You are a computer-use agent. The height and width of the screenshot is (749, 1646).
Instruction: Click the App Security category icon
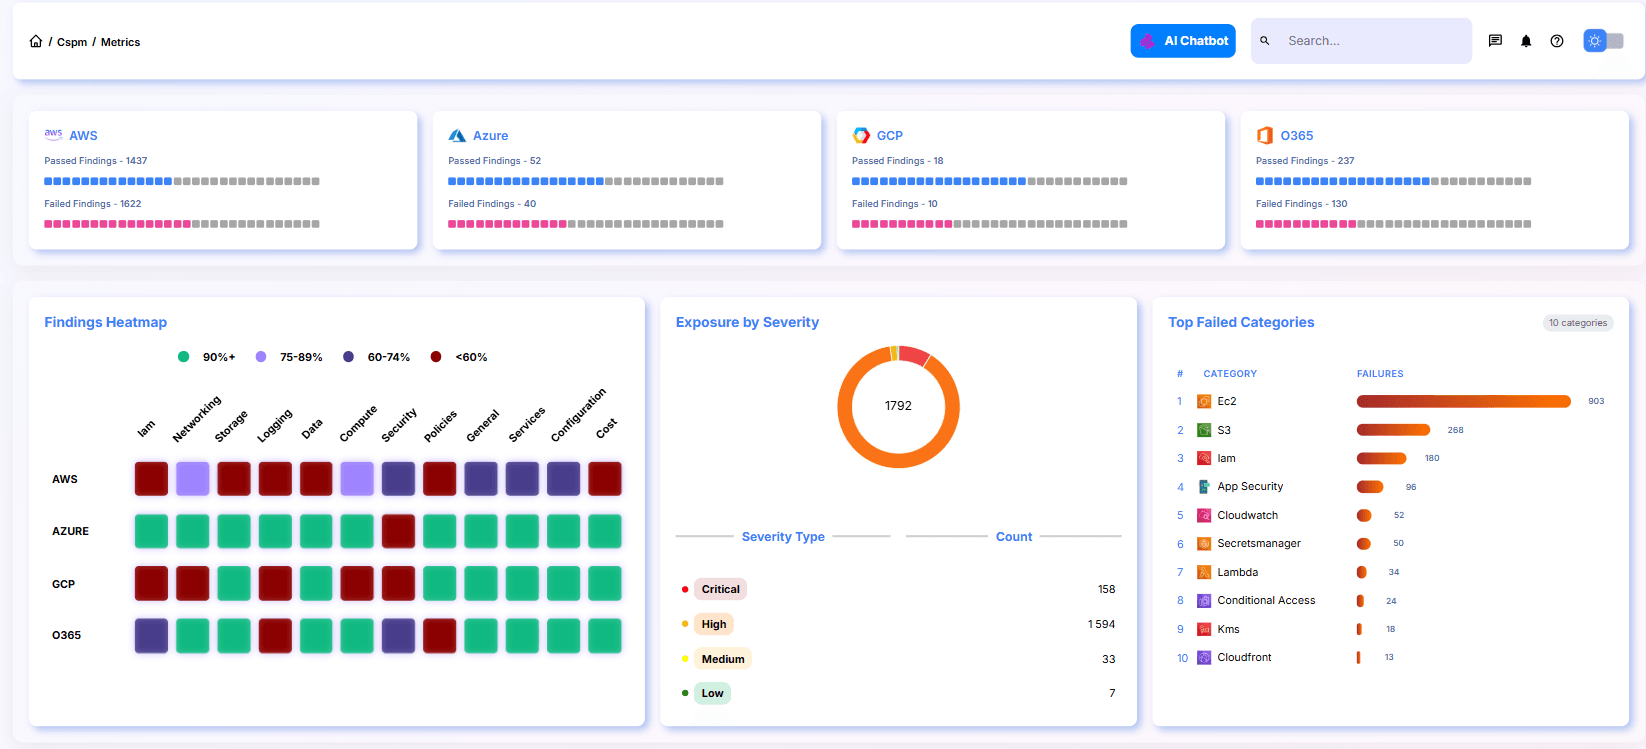[x=1204, y=487]
